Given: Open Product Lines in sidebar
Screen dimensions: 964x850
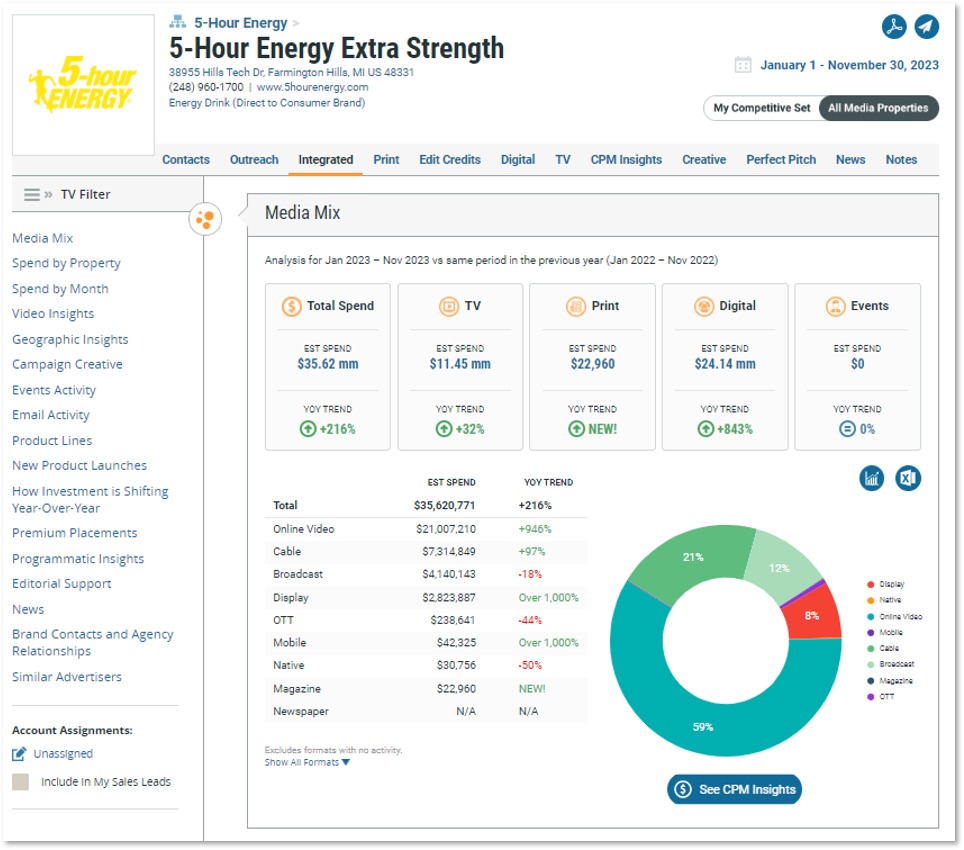Looking at the screenshot, I should tap(52, 441).
